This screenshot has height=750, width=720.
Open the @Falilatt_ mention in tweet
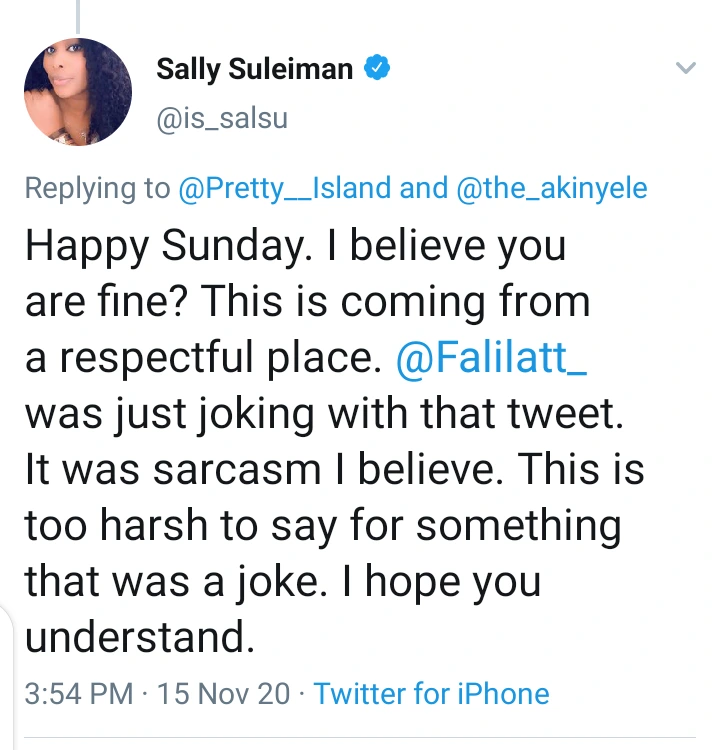[491, 359]
